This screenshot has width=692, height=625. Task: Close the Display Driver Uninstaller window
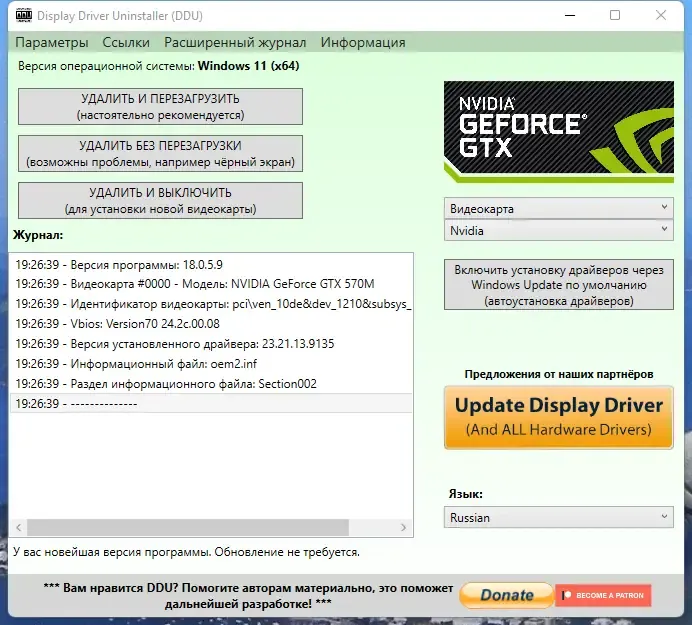tap(661, 15)
